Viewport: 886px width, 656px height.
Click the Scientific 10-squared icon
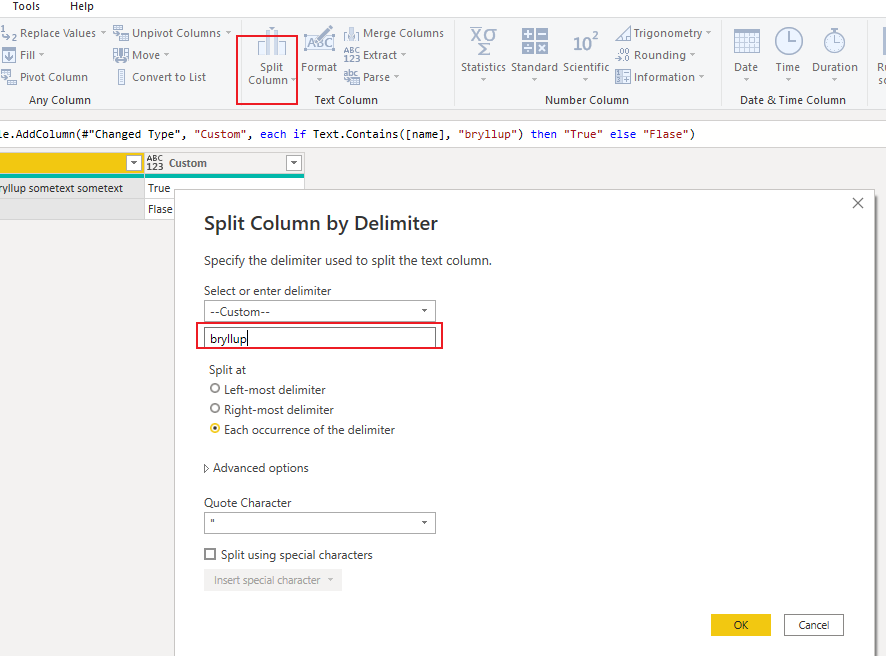tap(585, 42)
